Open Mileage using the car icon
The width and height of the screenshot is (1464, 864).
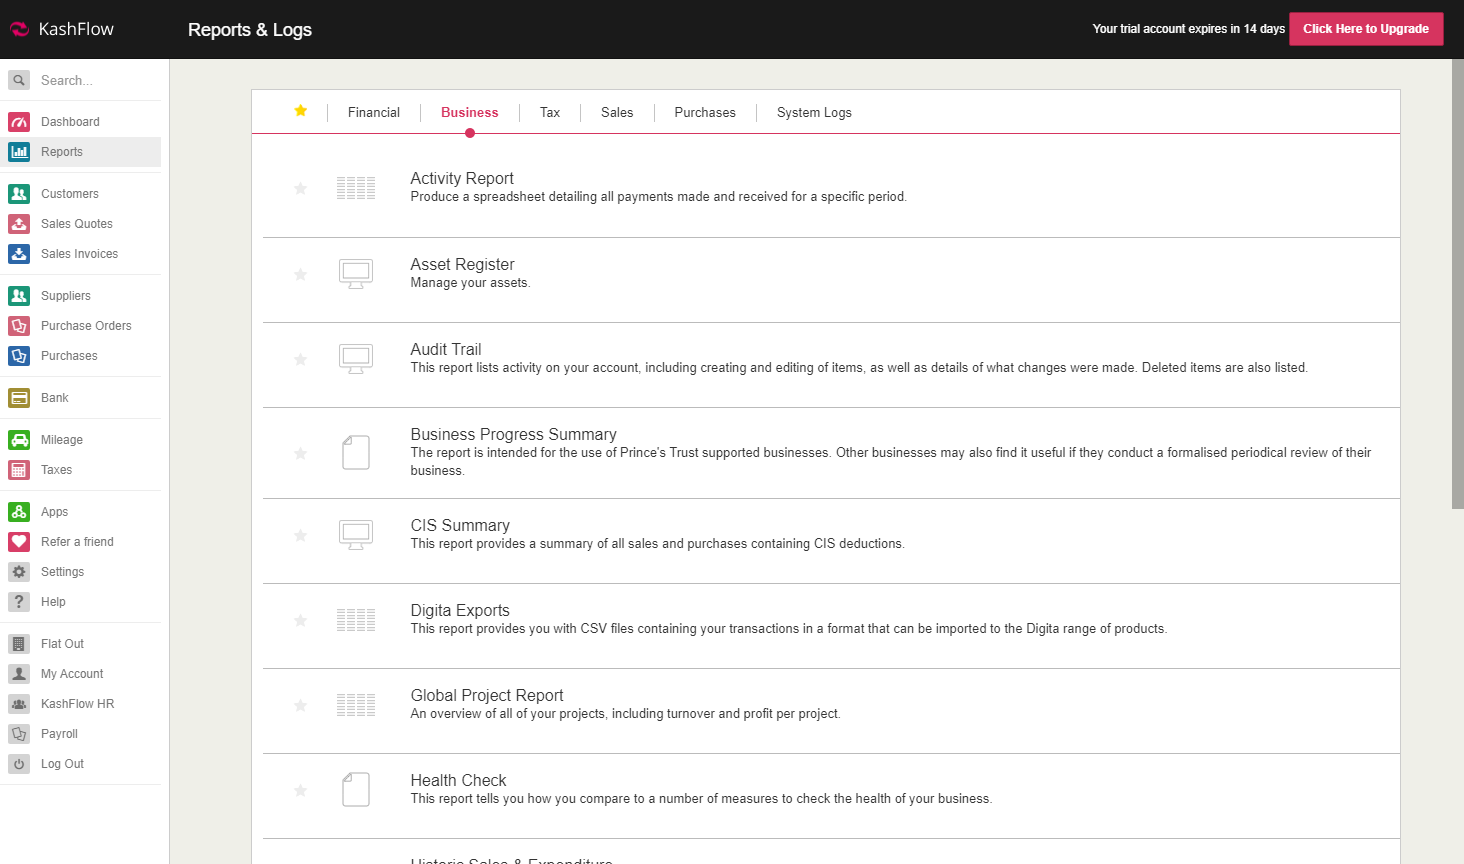[19, 440]
